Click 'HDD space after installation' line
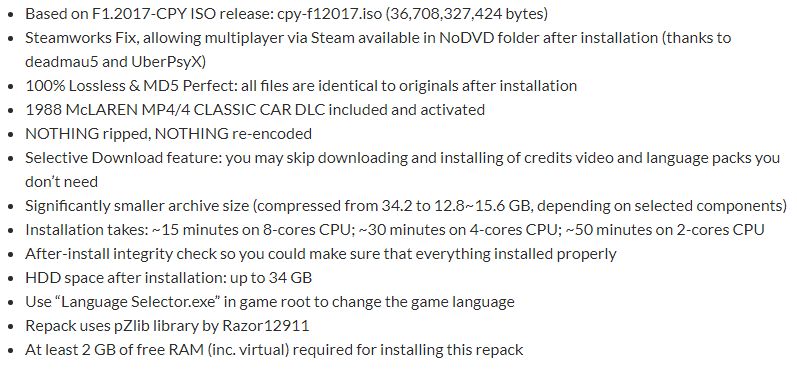The image size is (797, 371). [168, 277]
